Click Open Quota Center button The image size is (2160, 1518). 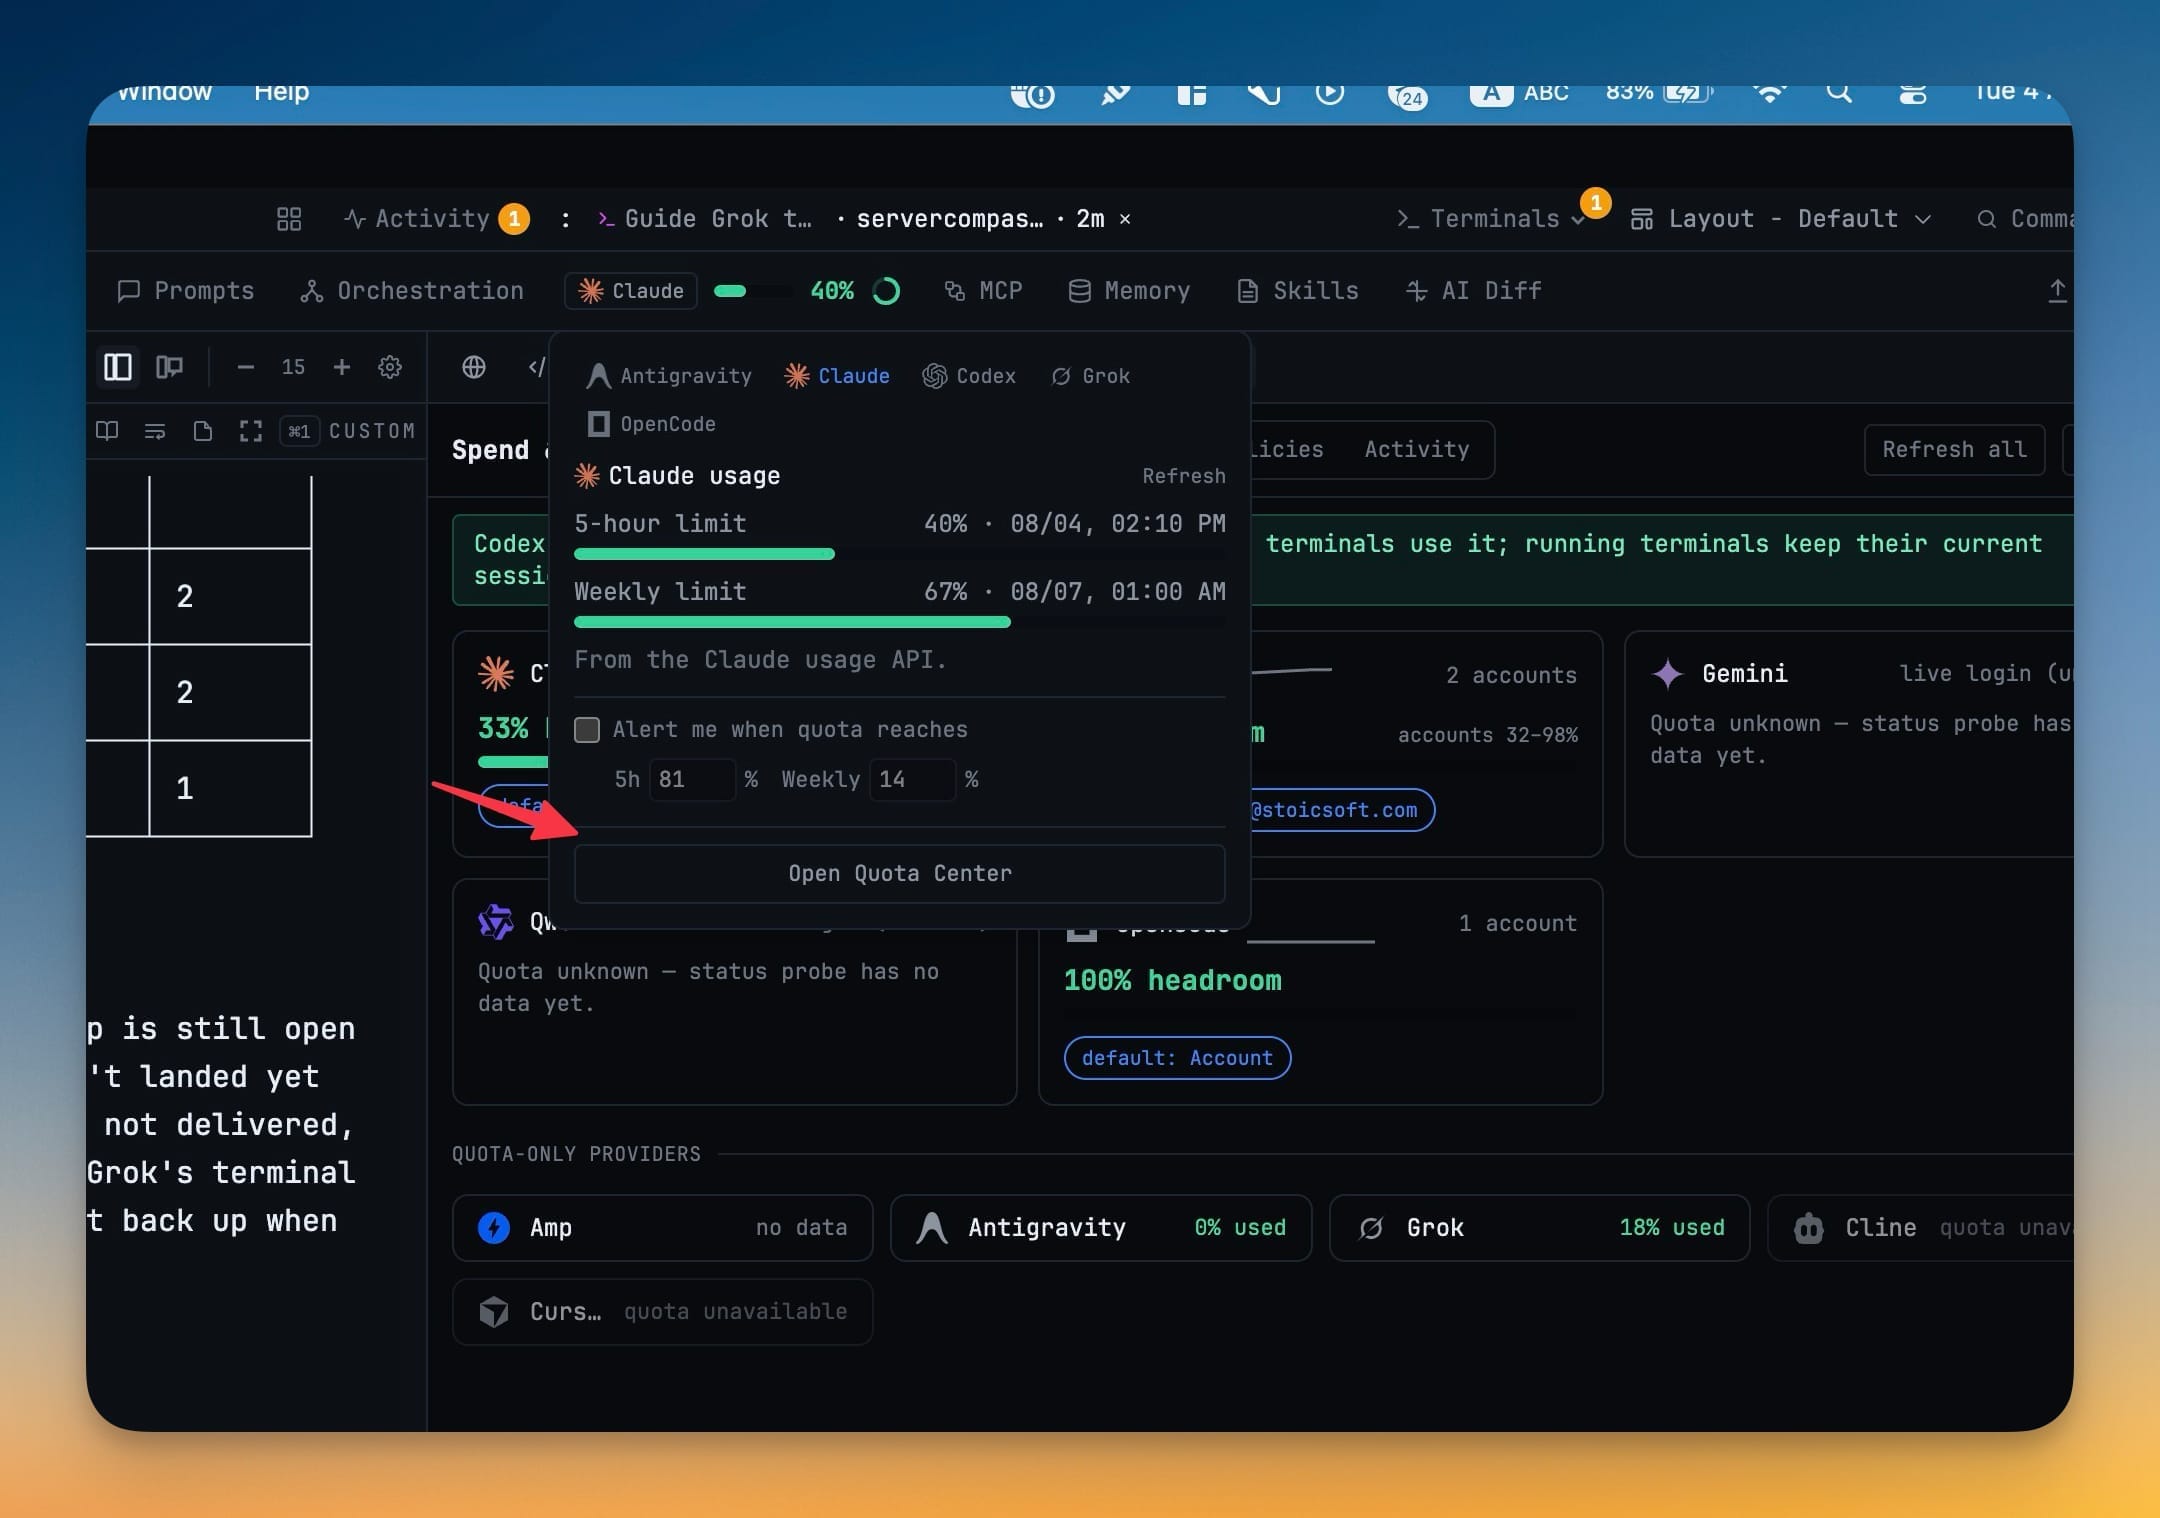900,874
